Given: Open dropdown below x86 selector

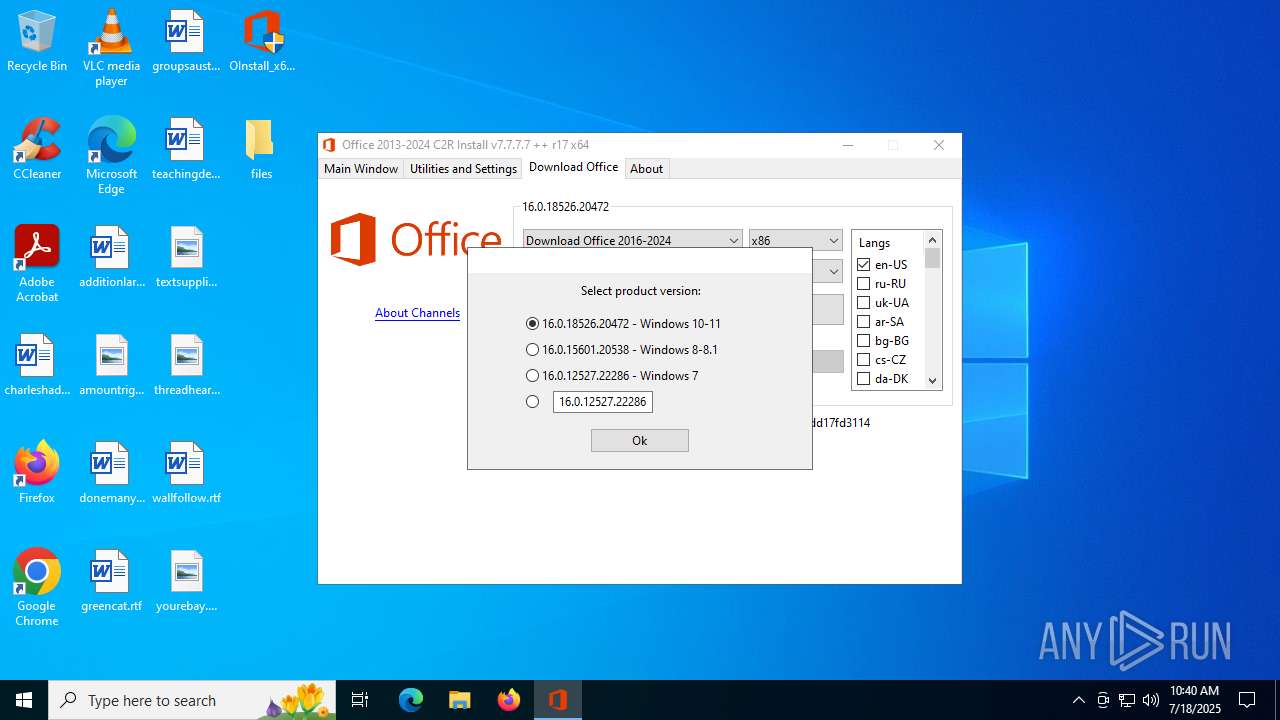Looking at the screenshot, I should [x=832, y=271].
